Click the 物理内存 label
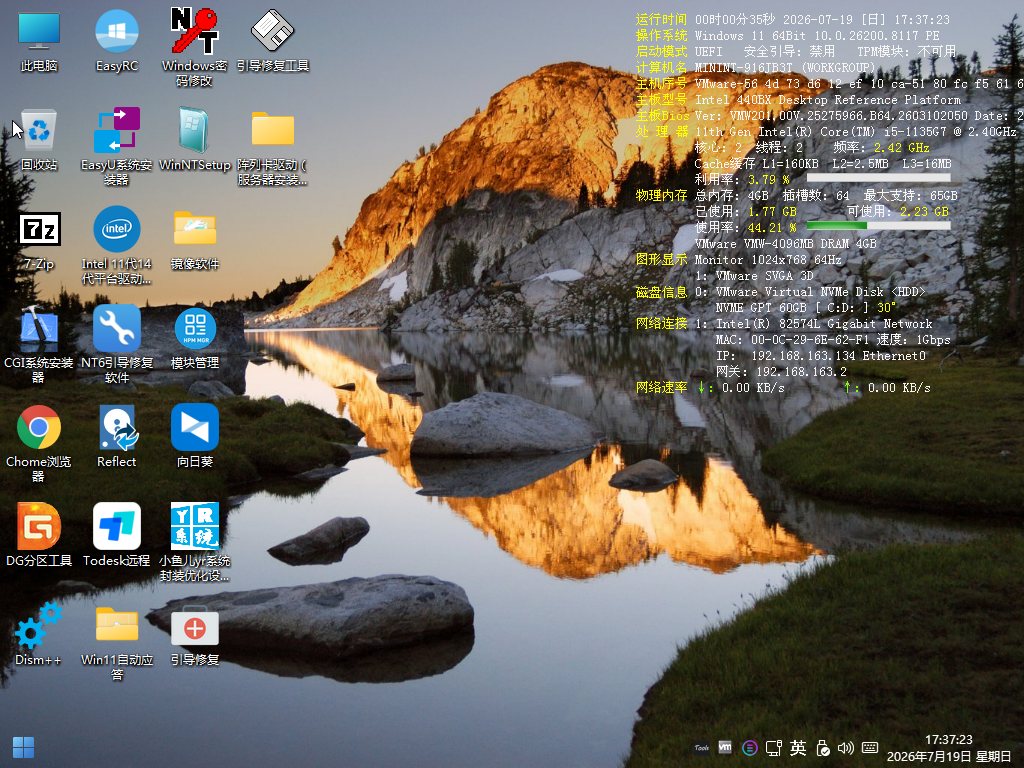 (661, 195)
